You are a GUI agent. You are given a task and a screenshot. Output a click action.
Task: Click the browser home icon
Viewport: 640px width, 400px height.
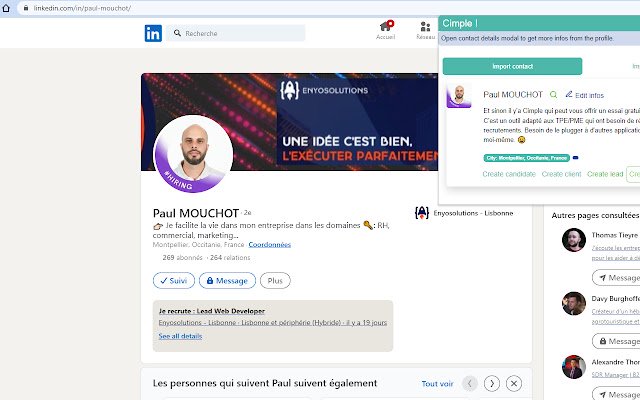(6, 8)
